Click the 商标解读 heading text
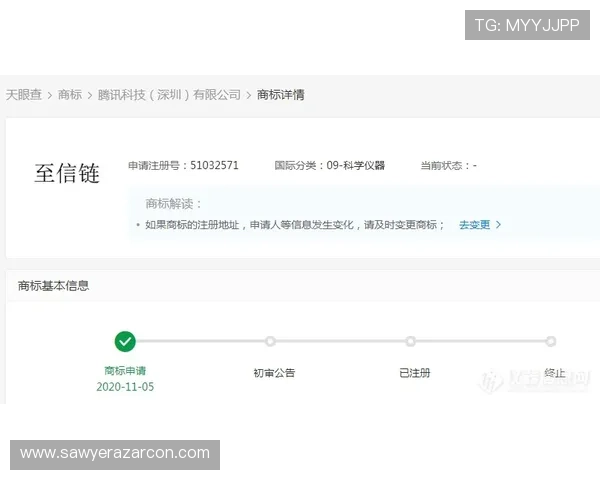The height and width of the screenshot is (480, 600). tap(173, 204)
